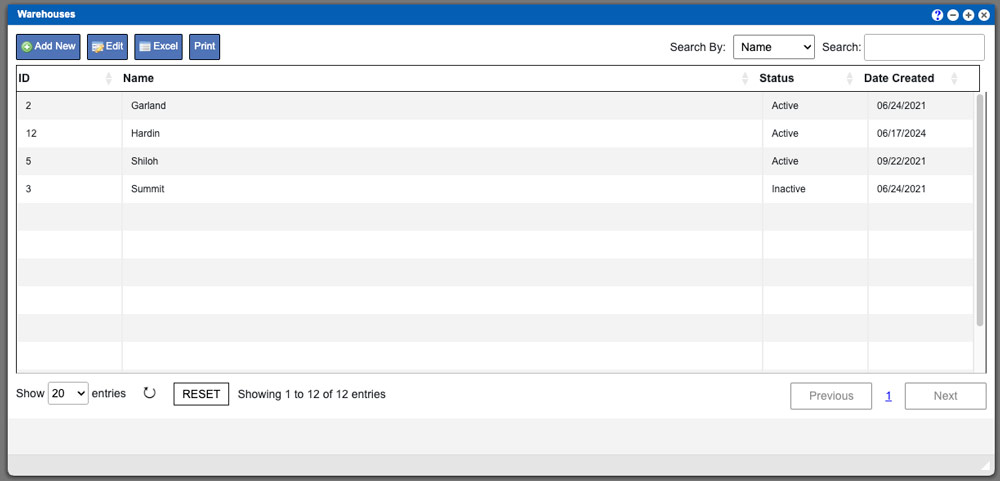Go to the Previous page
1000x481 pixels.
(x=831, y=396)
